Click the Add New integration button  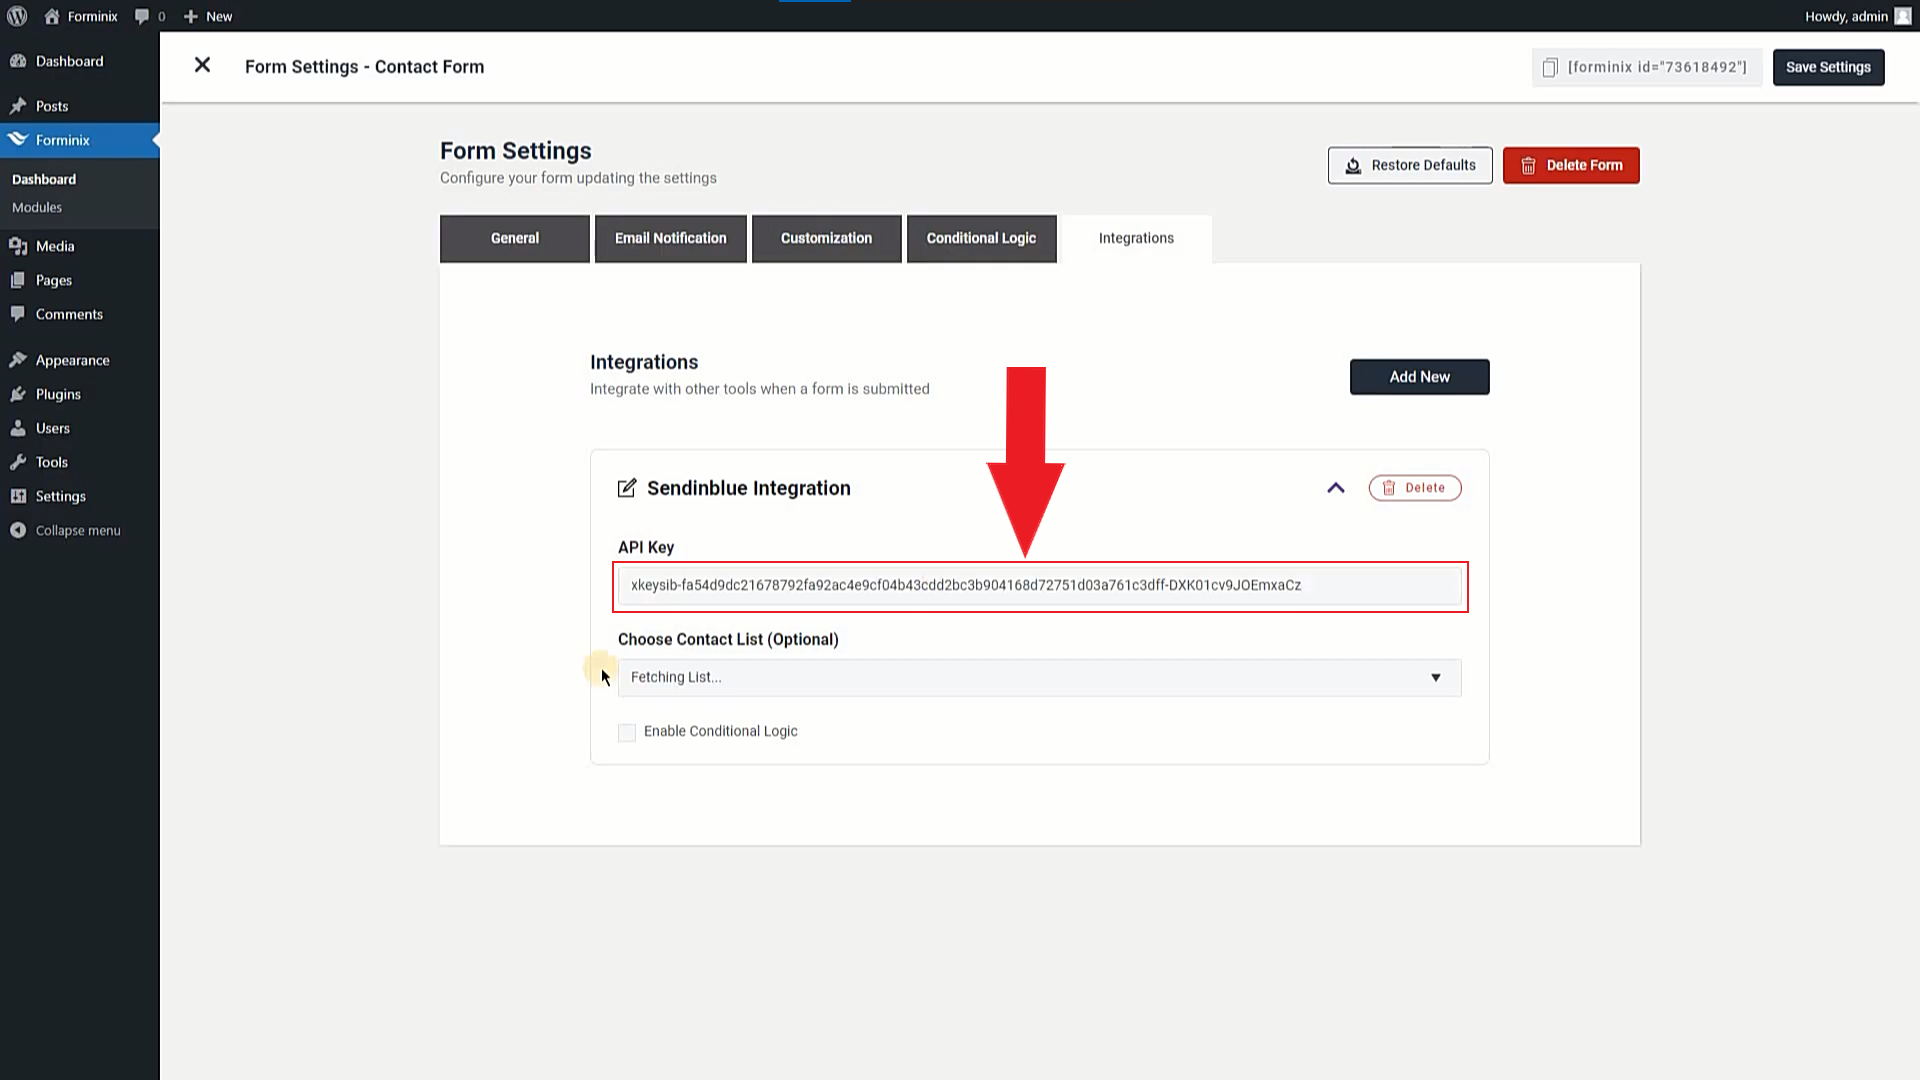pos(1419,376)
